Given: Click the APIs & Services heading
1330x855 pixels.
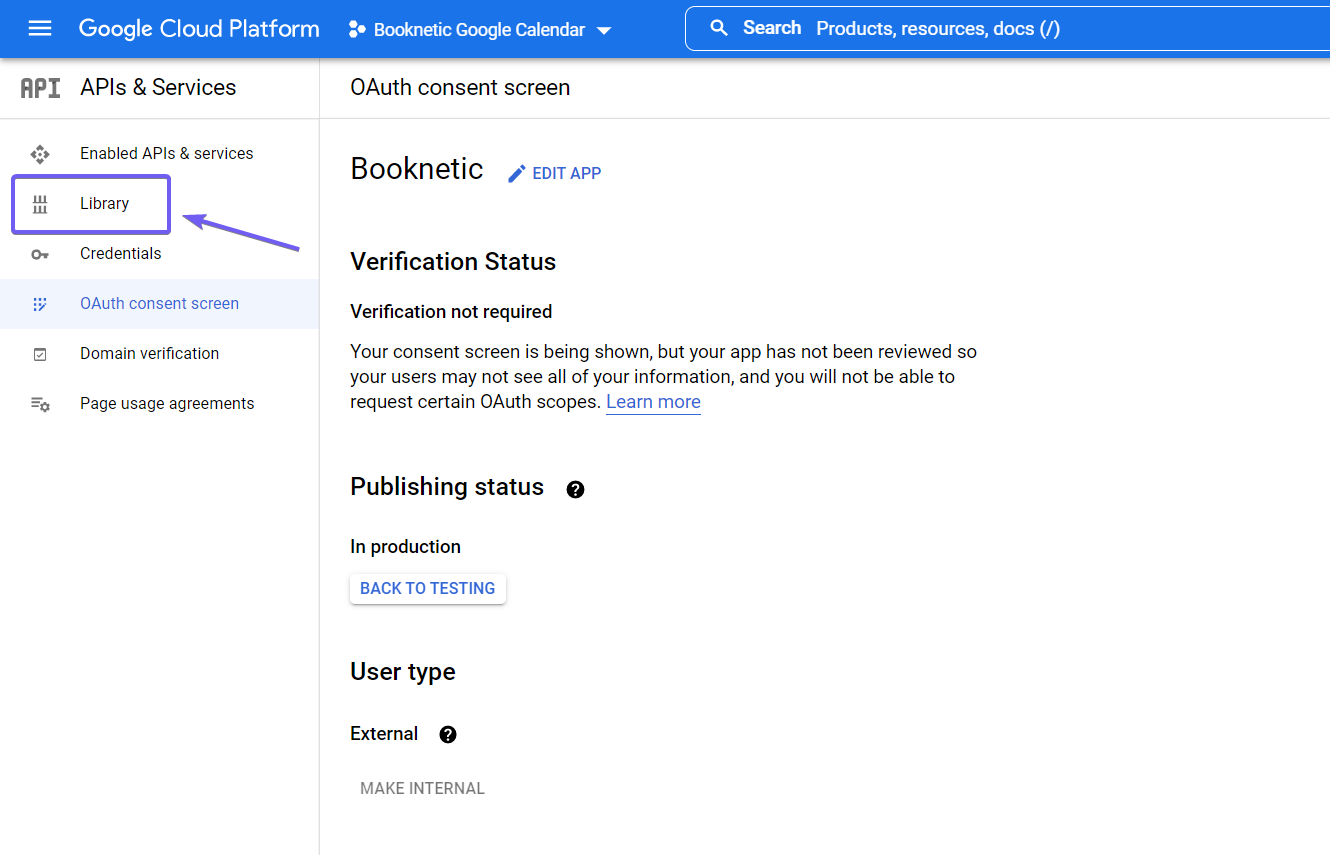Looking at the screenshot, I should [x=158, y=88].
